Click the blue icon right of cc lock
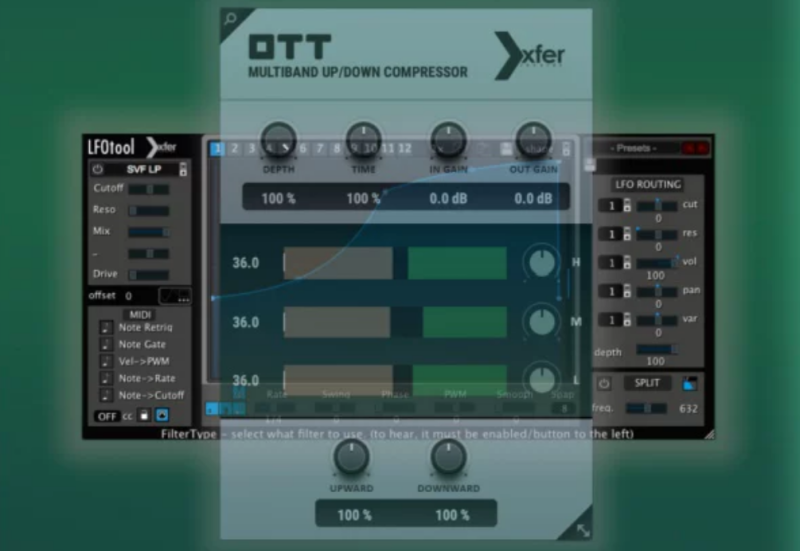800x551 pixels. (x=162, y=415)
